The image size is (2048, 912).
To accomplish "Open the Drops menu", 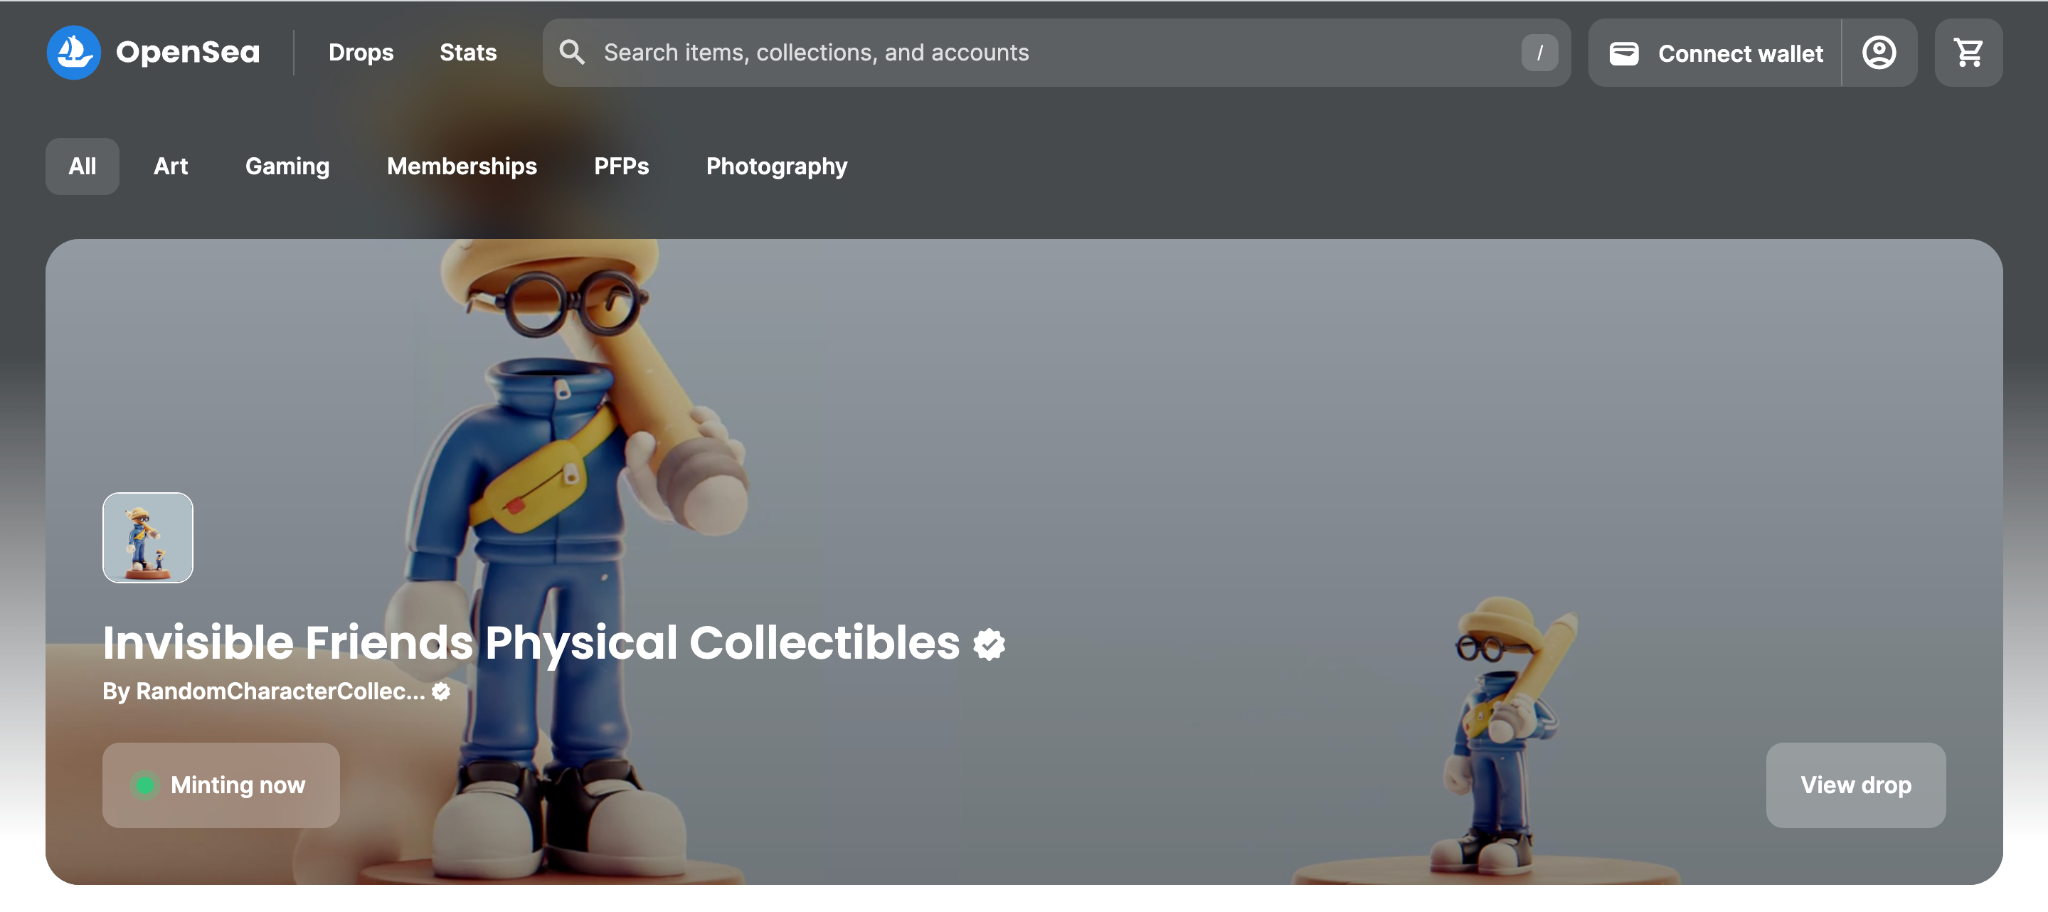I will tap(361, 52).
